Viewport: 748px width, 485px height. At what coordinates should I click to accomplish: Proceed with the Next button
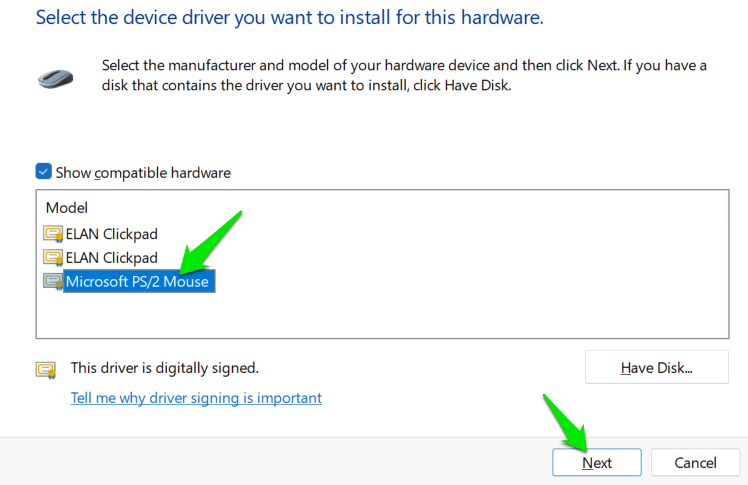pos(597,463)
